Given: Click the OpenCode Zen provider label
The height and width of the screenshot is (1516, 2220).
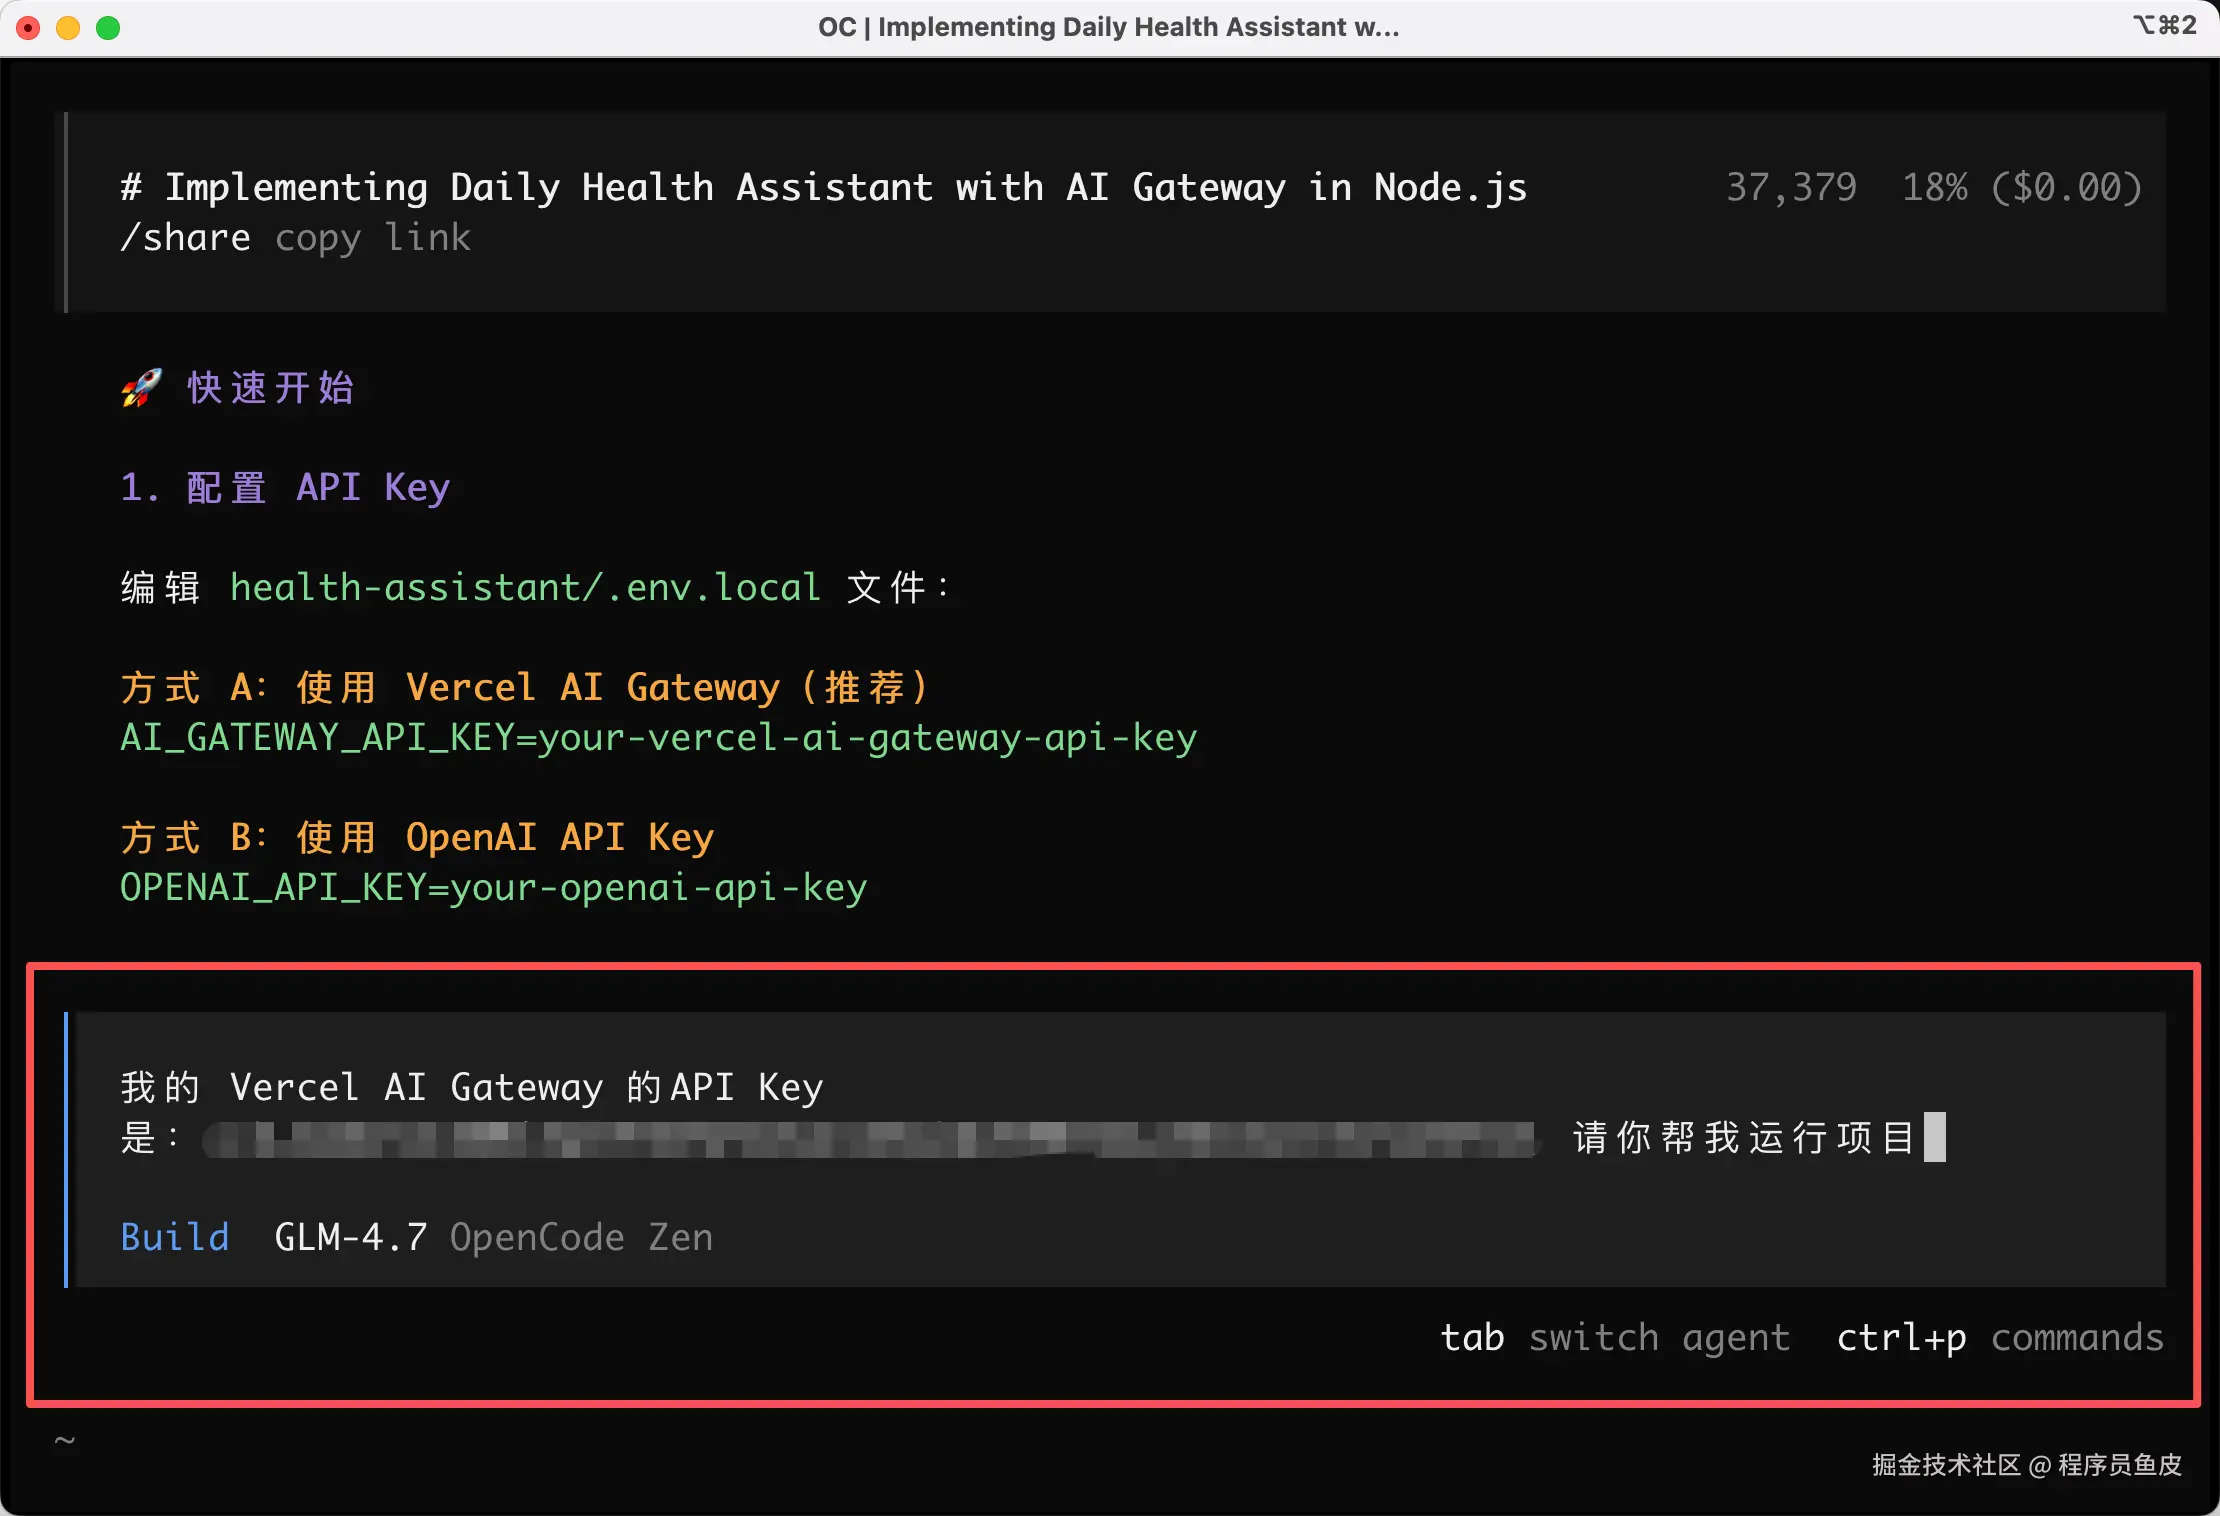Looking at the screenshot, I should (x=581, y=1237).
